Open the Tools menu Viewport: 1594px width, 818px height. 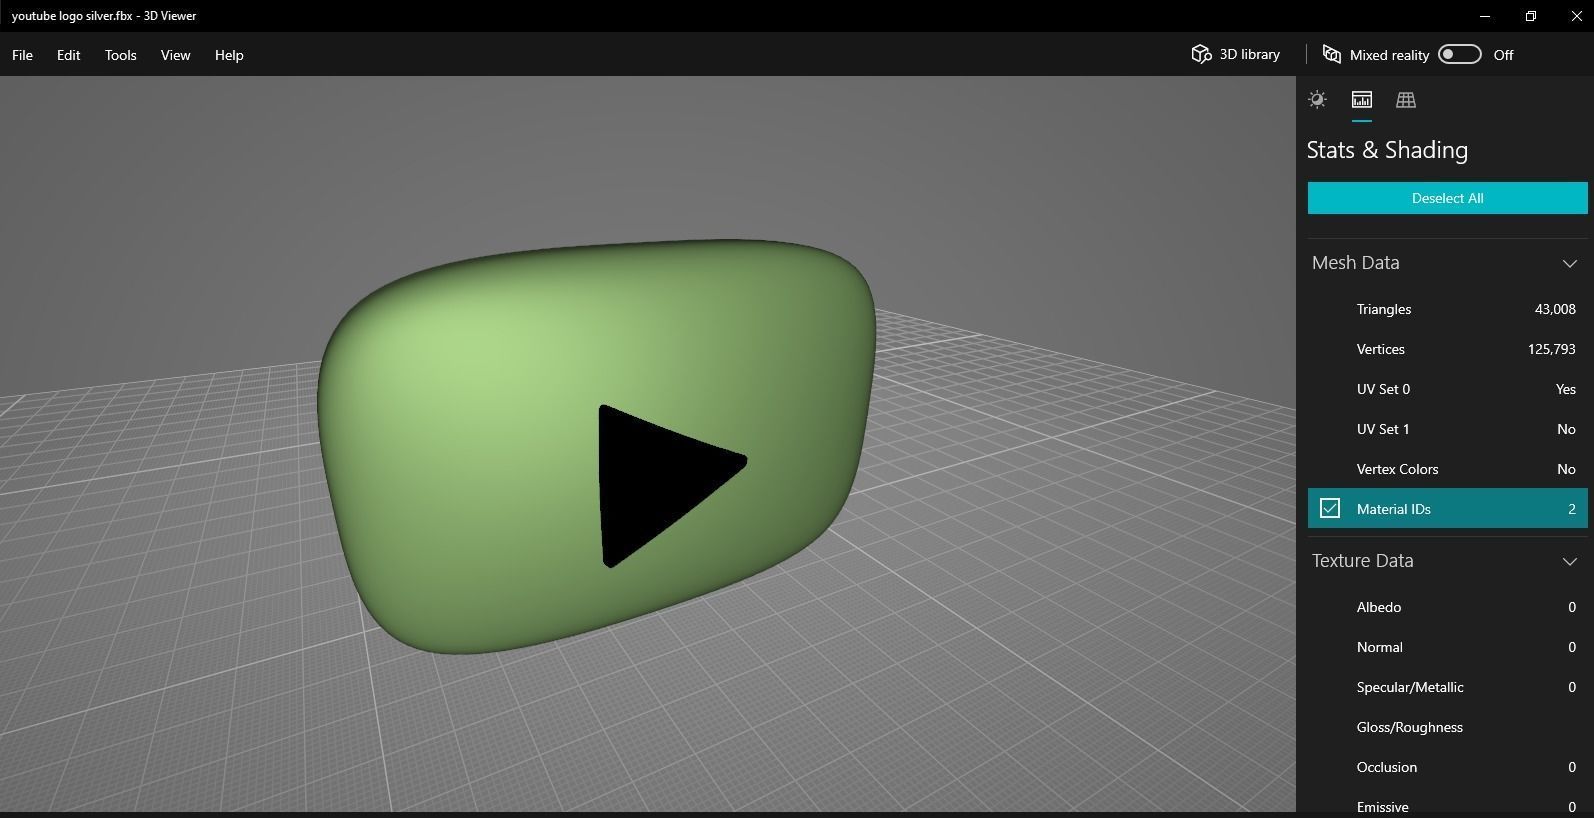[x=120, y=55]
